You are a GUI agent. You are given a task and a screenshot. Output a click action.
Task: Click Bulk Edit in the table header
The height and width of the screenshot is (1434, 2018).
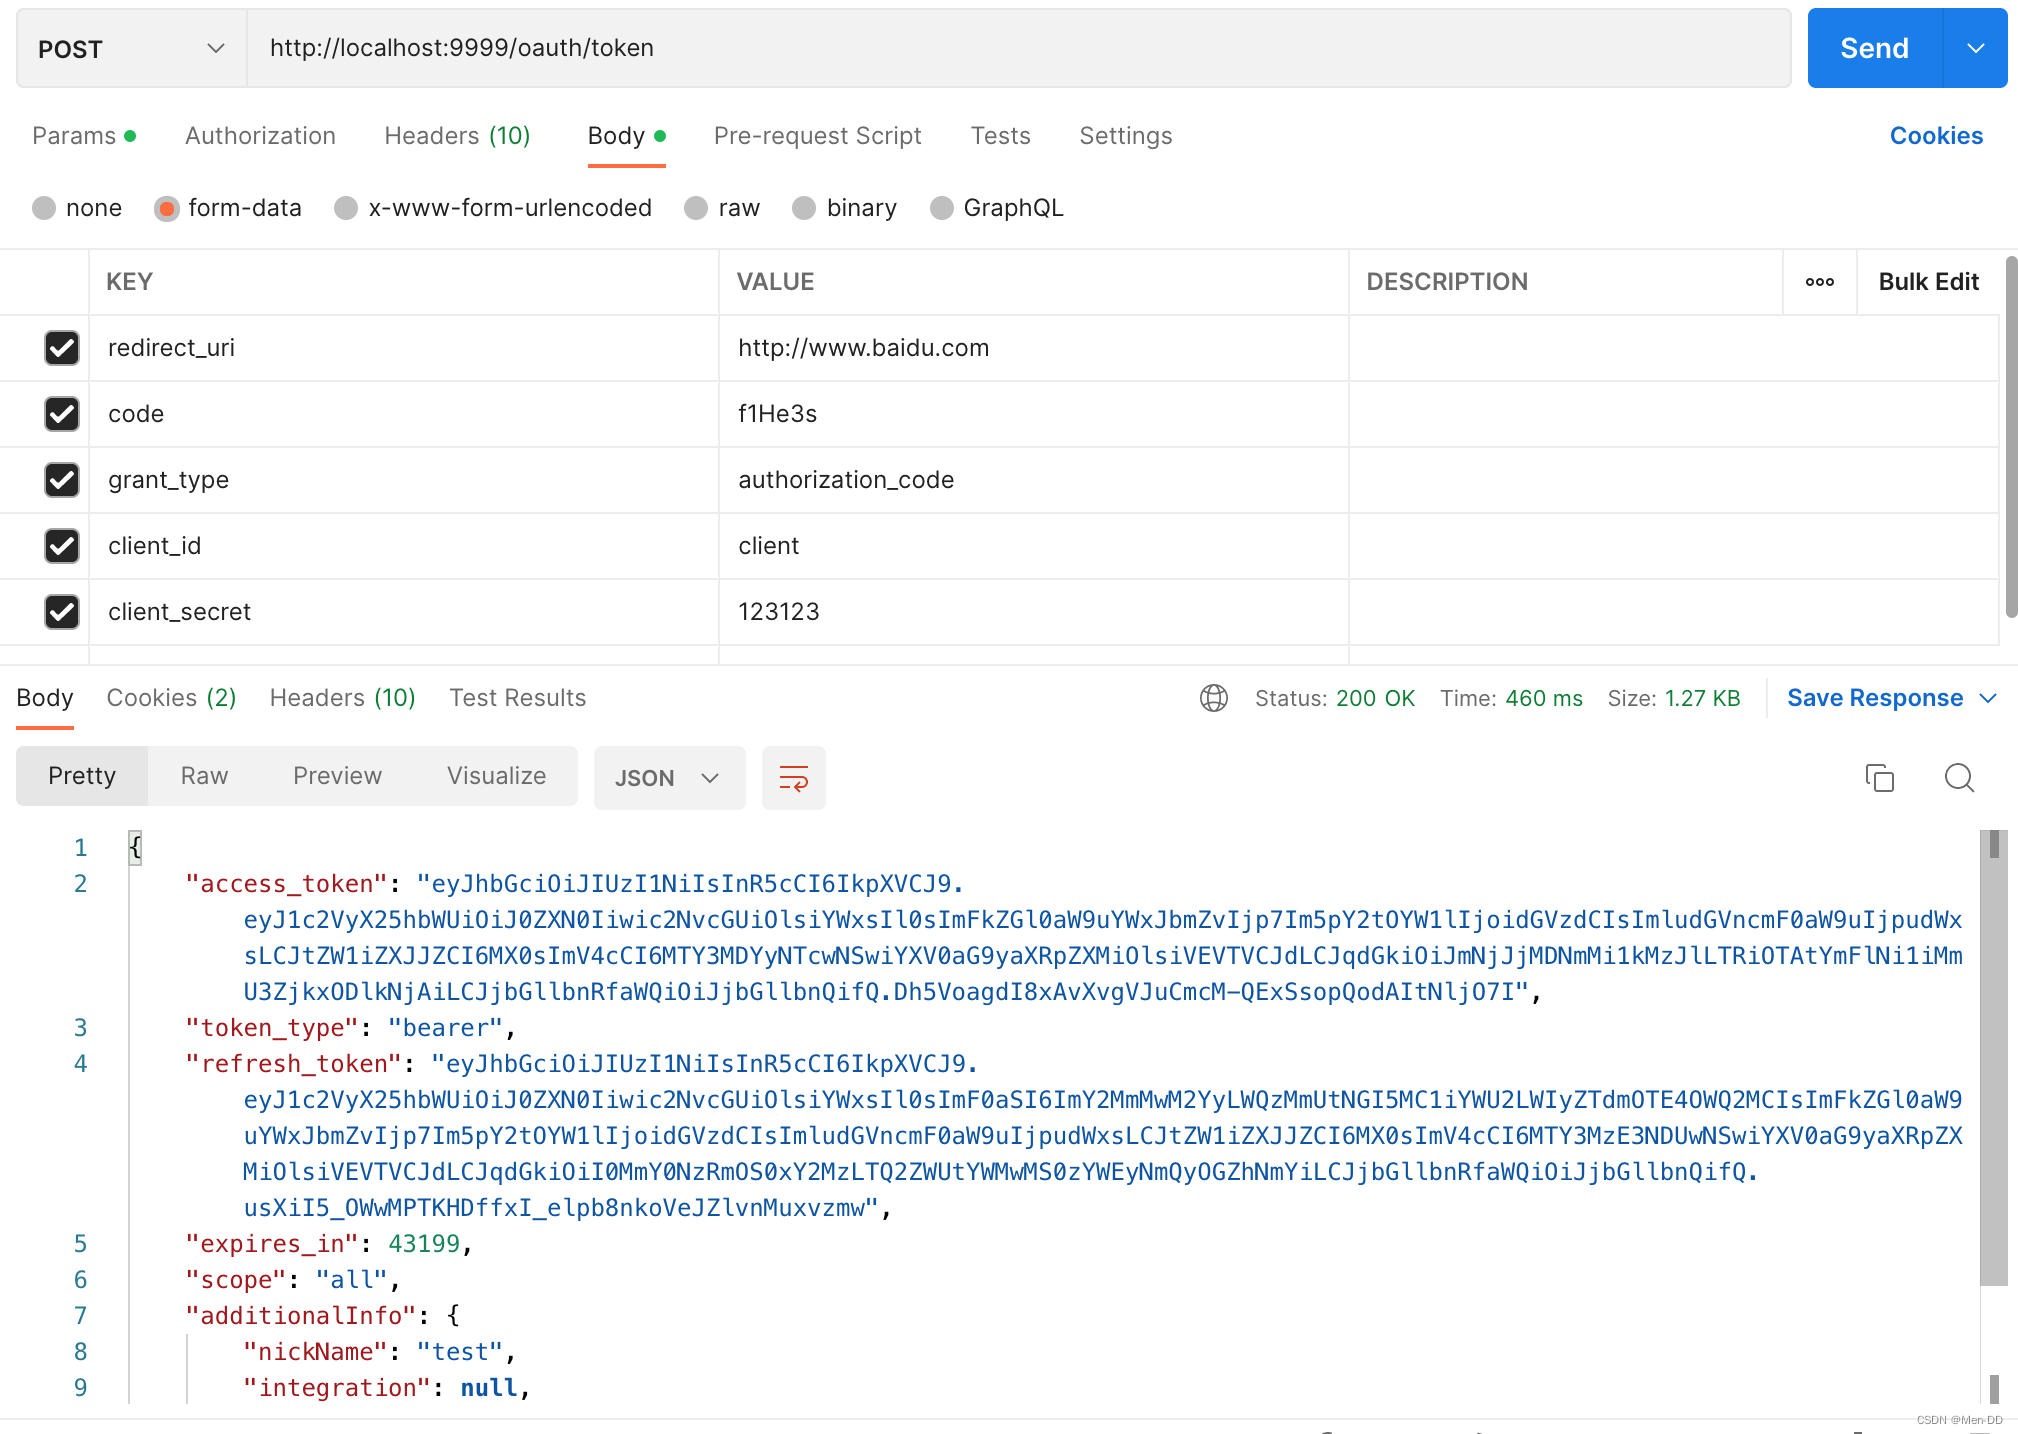click(1928, 282)
